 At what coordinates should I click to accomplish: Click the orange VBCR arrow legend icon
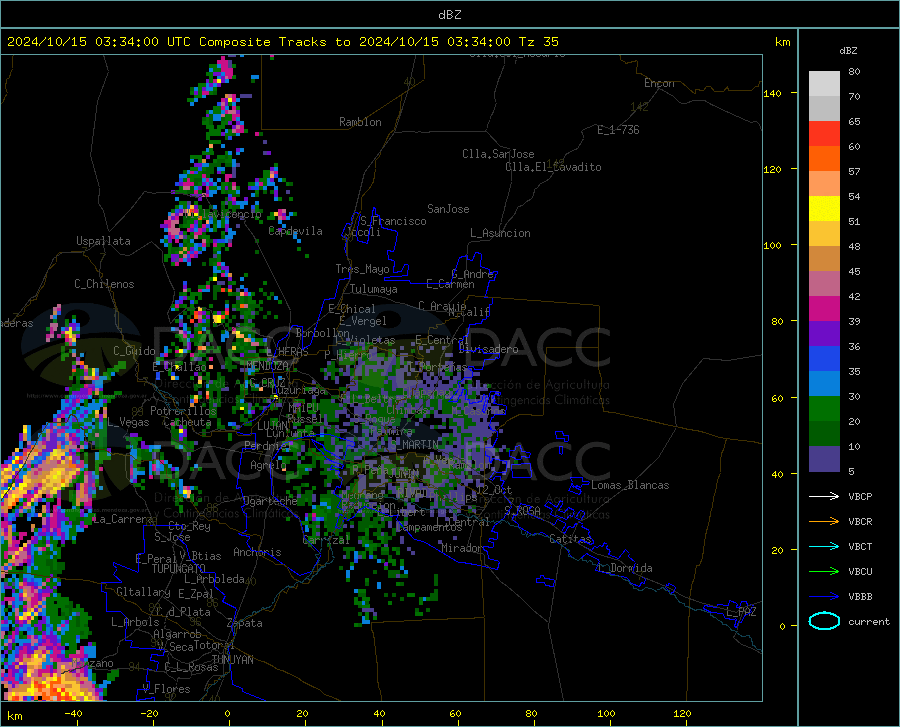click(x=824, y=522)
